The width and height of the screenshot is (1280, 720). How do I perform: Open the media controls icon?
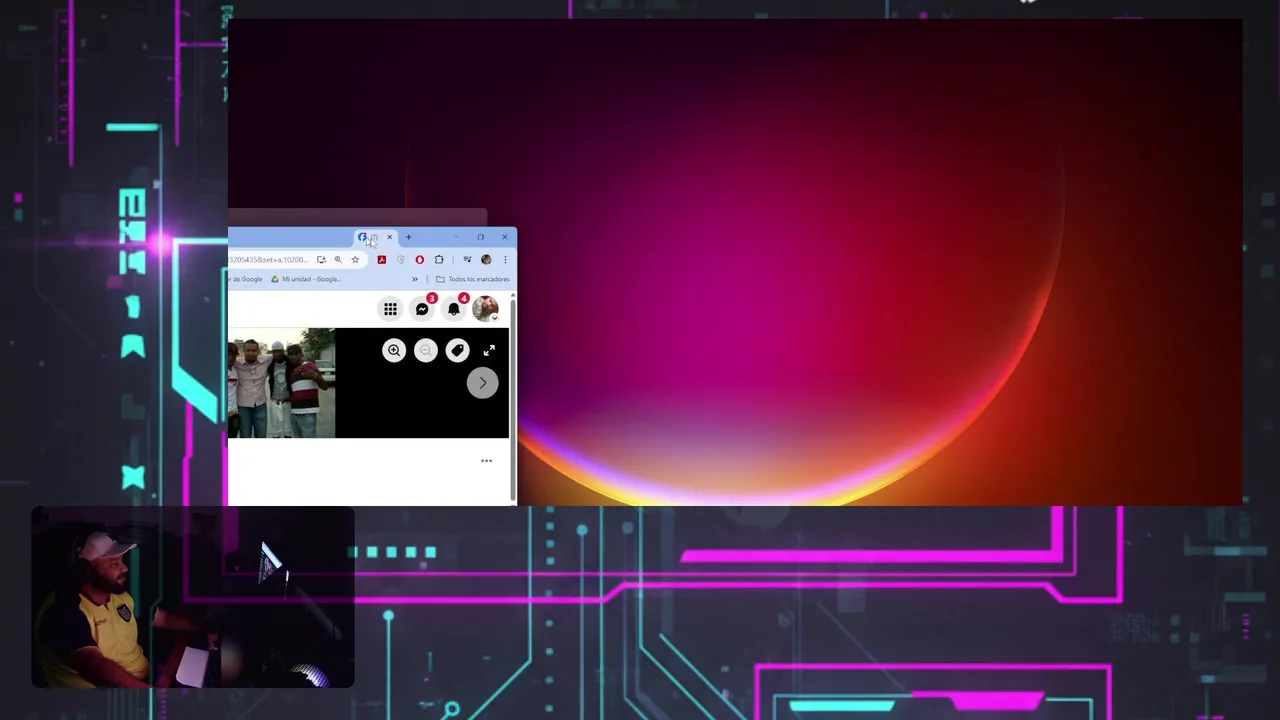pyautogui.click(x=467, y=260)
